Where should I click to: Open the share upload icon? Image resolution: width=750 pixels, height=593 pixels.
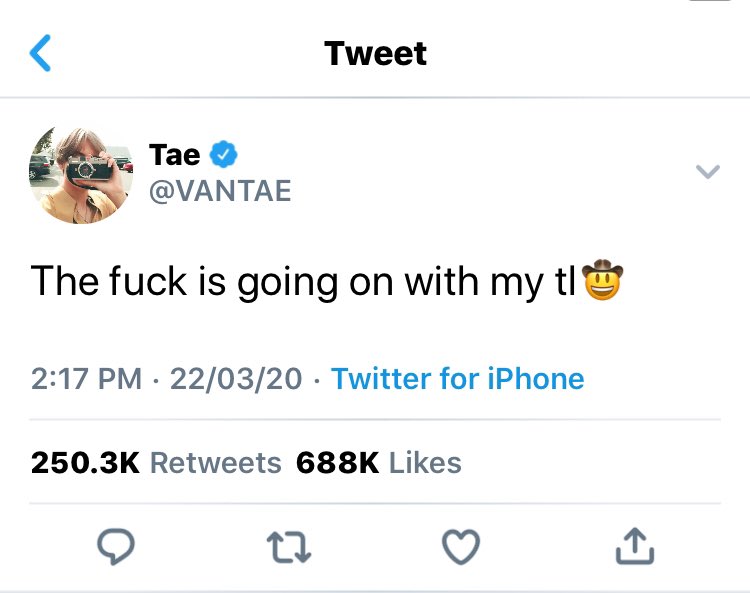[634, 546]
